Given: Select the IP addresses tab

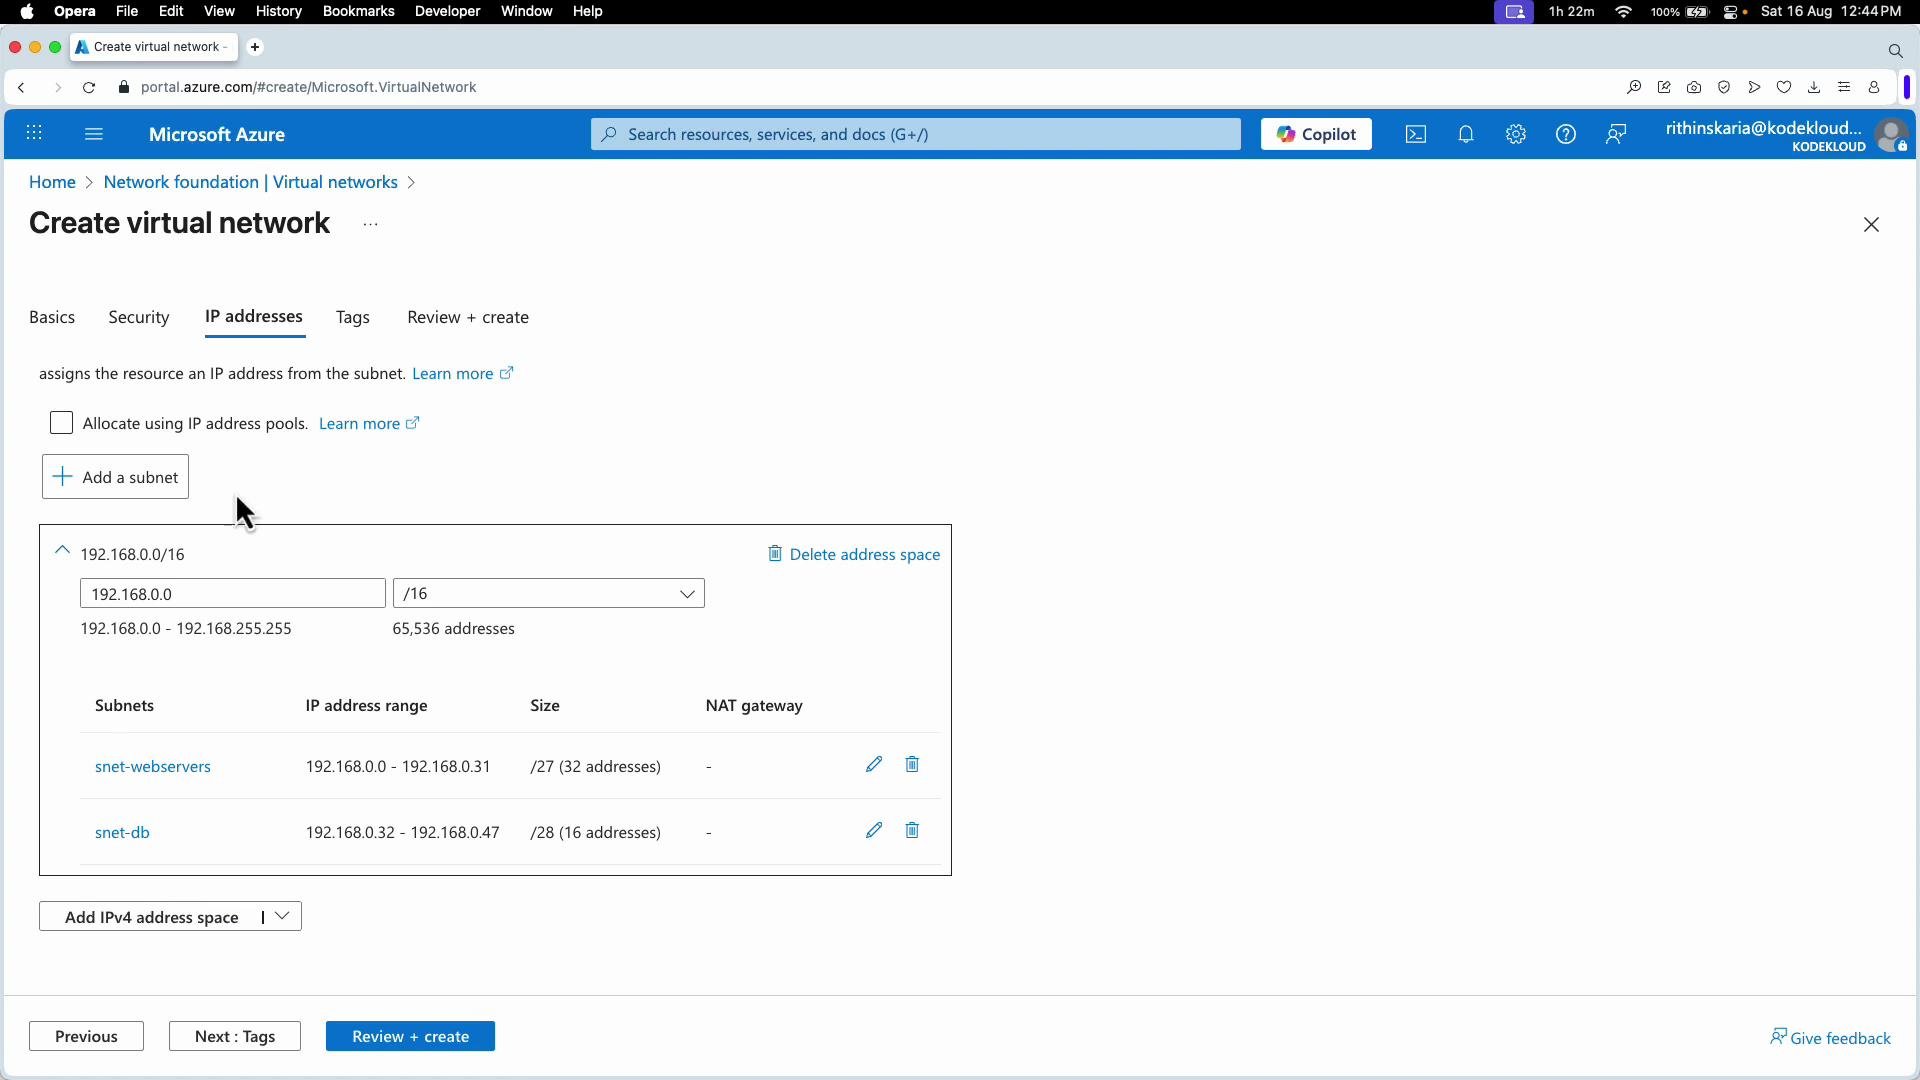Looking at the screenshot, I should [x=254, y=316].
